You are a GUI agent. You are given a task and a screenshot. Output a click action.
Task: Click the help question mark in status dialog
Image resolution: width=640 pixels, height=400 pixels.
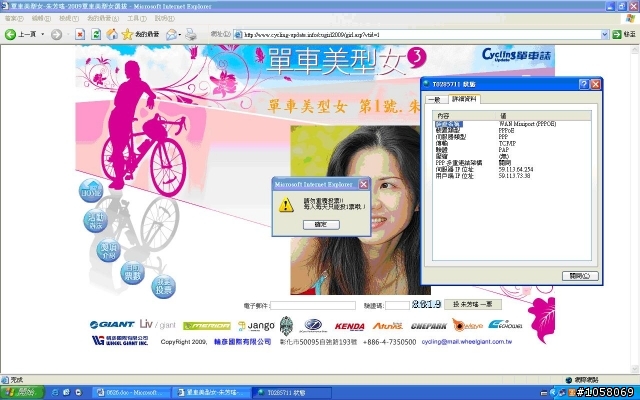coord(584,84)
